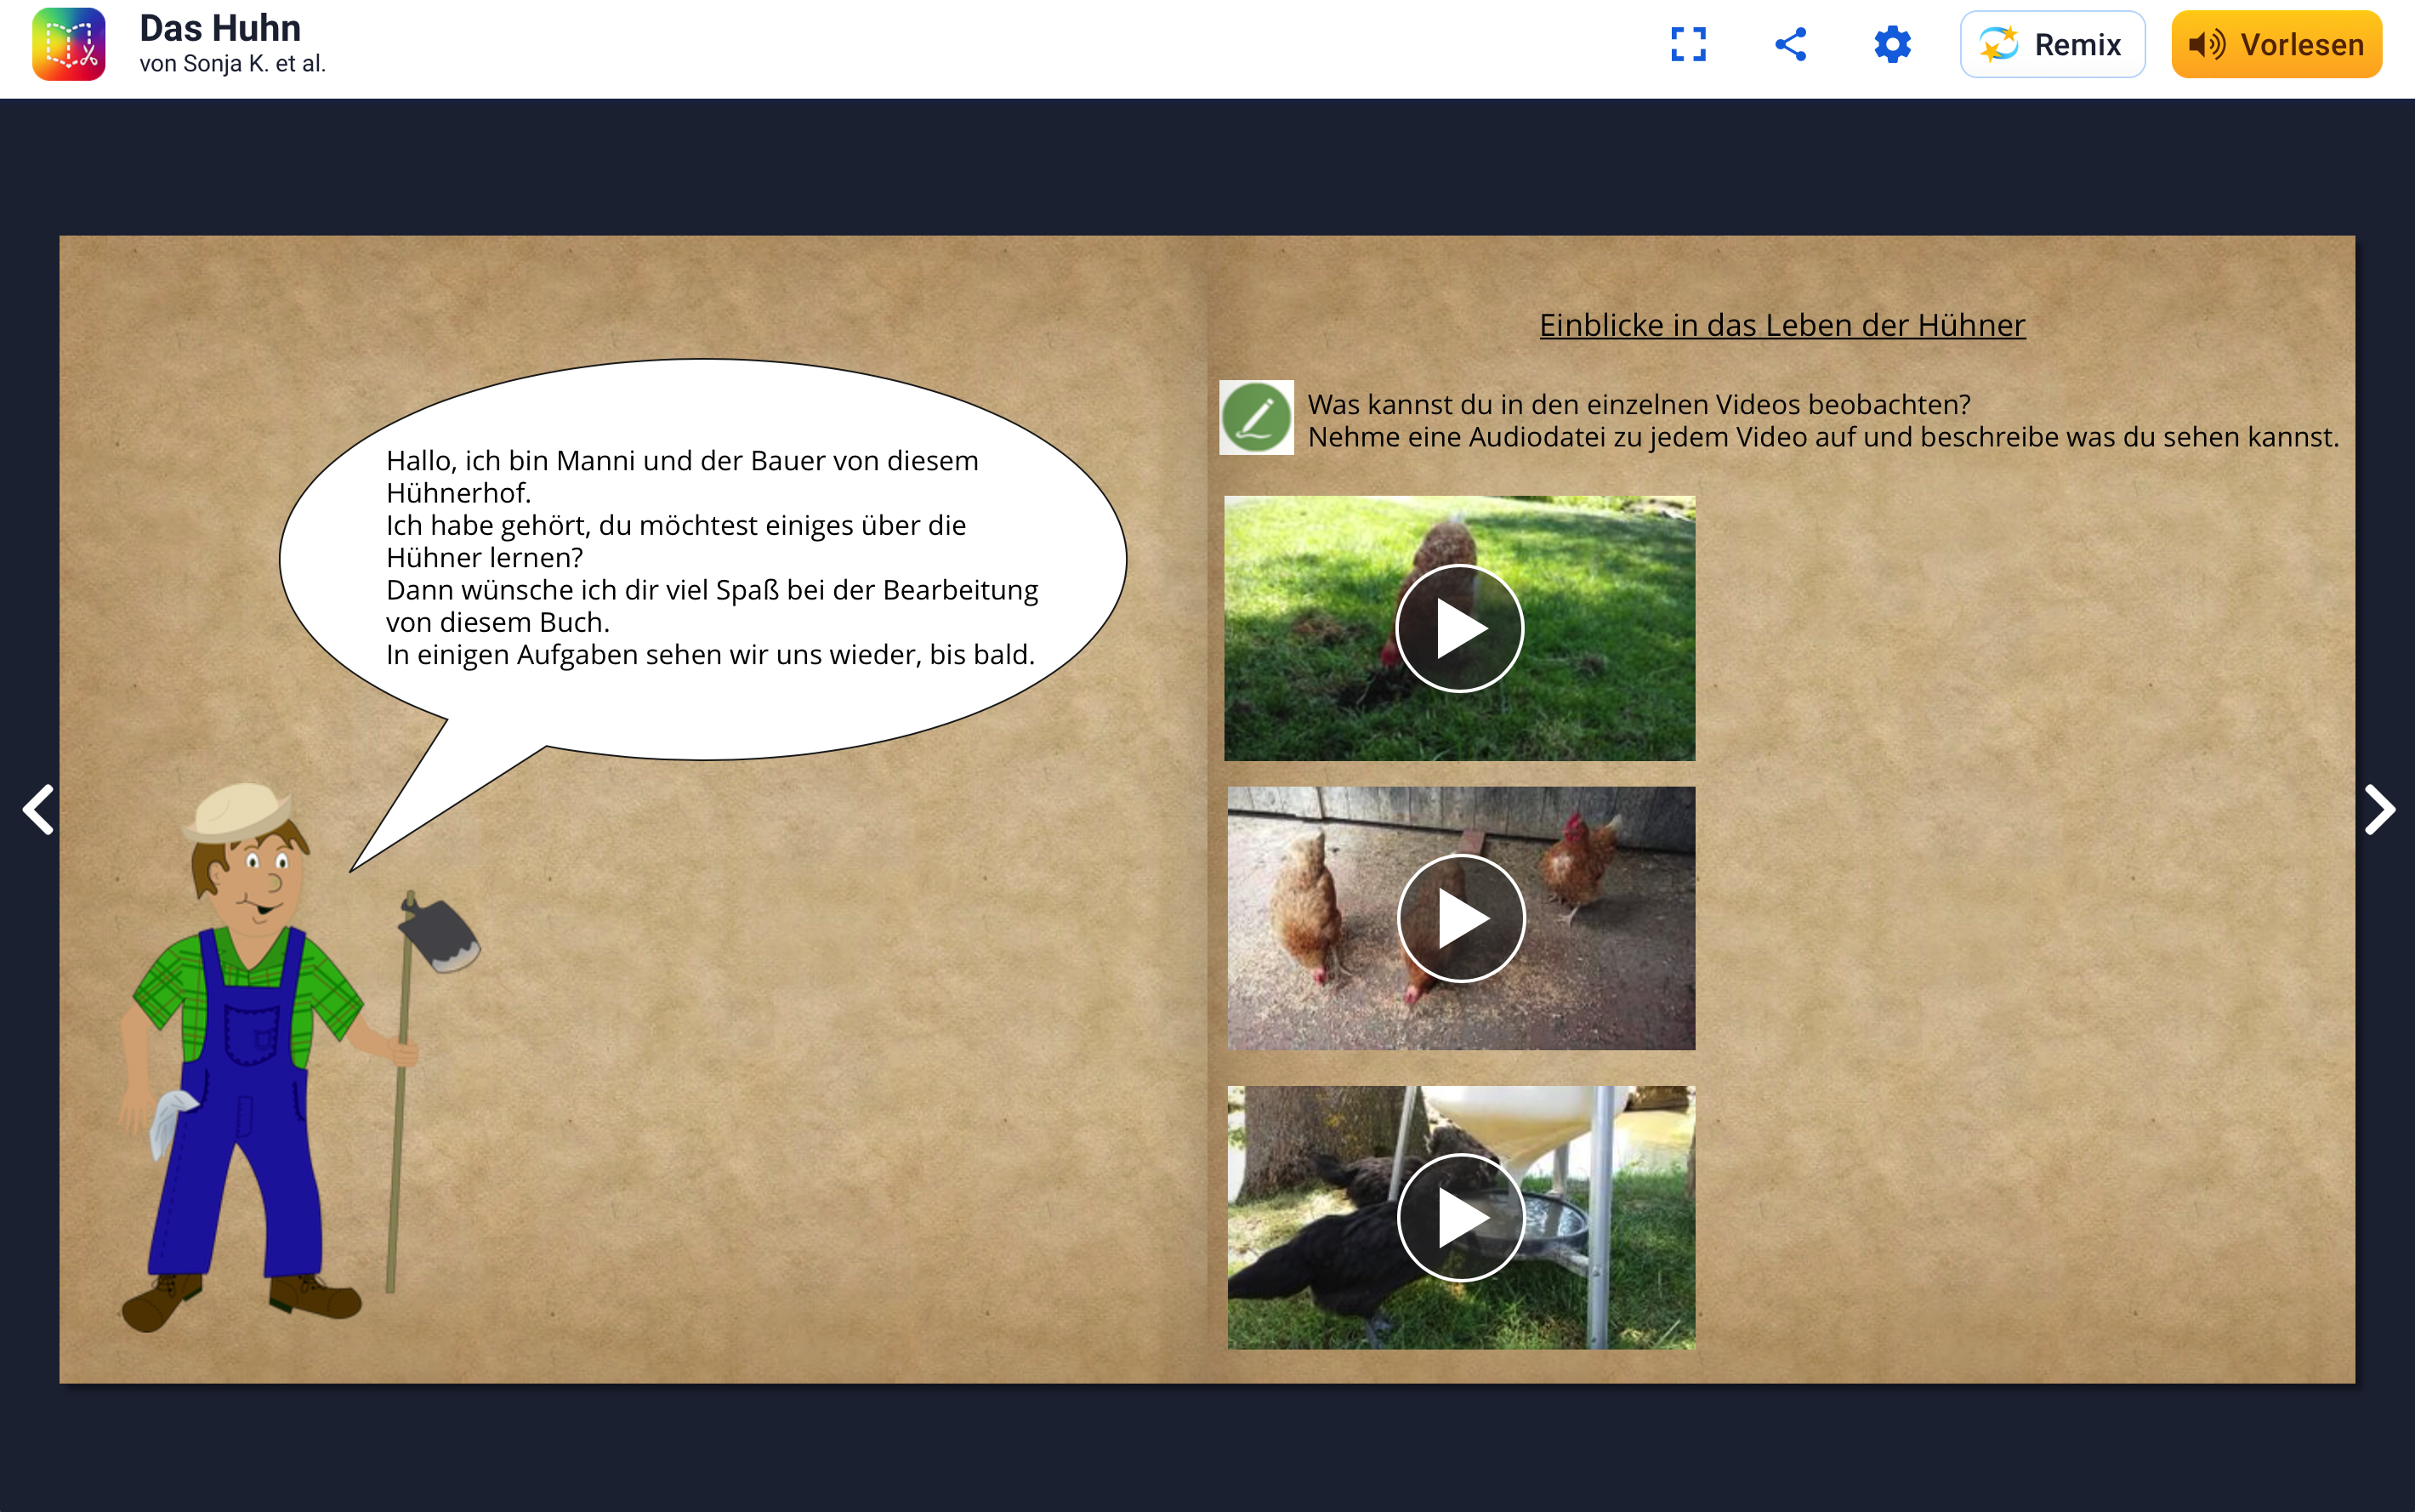This screenshot has width=2415, height=1512.
Task: Go to the previous page arrow
Action: [38, 809]
